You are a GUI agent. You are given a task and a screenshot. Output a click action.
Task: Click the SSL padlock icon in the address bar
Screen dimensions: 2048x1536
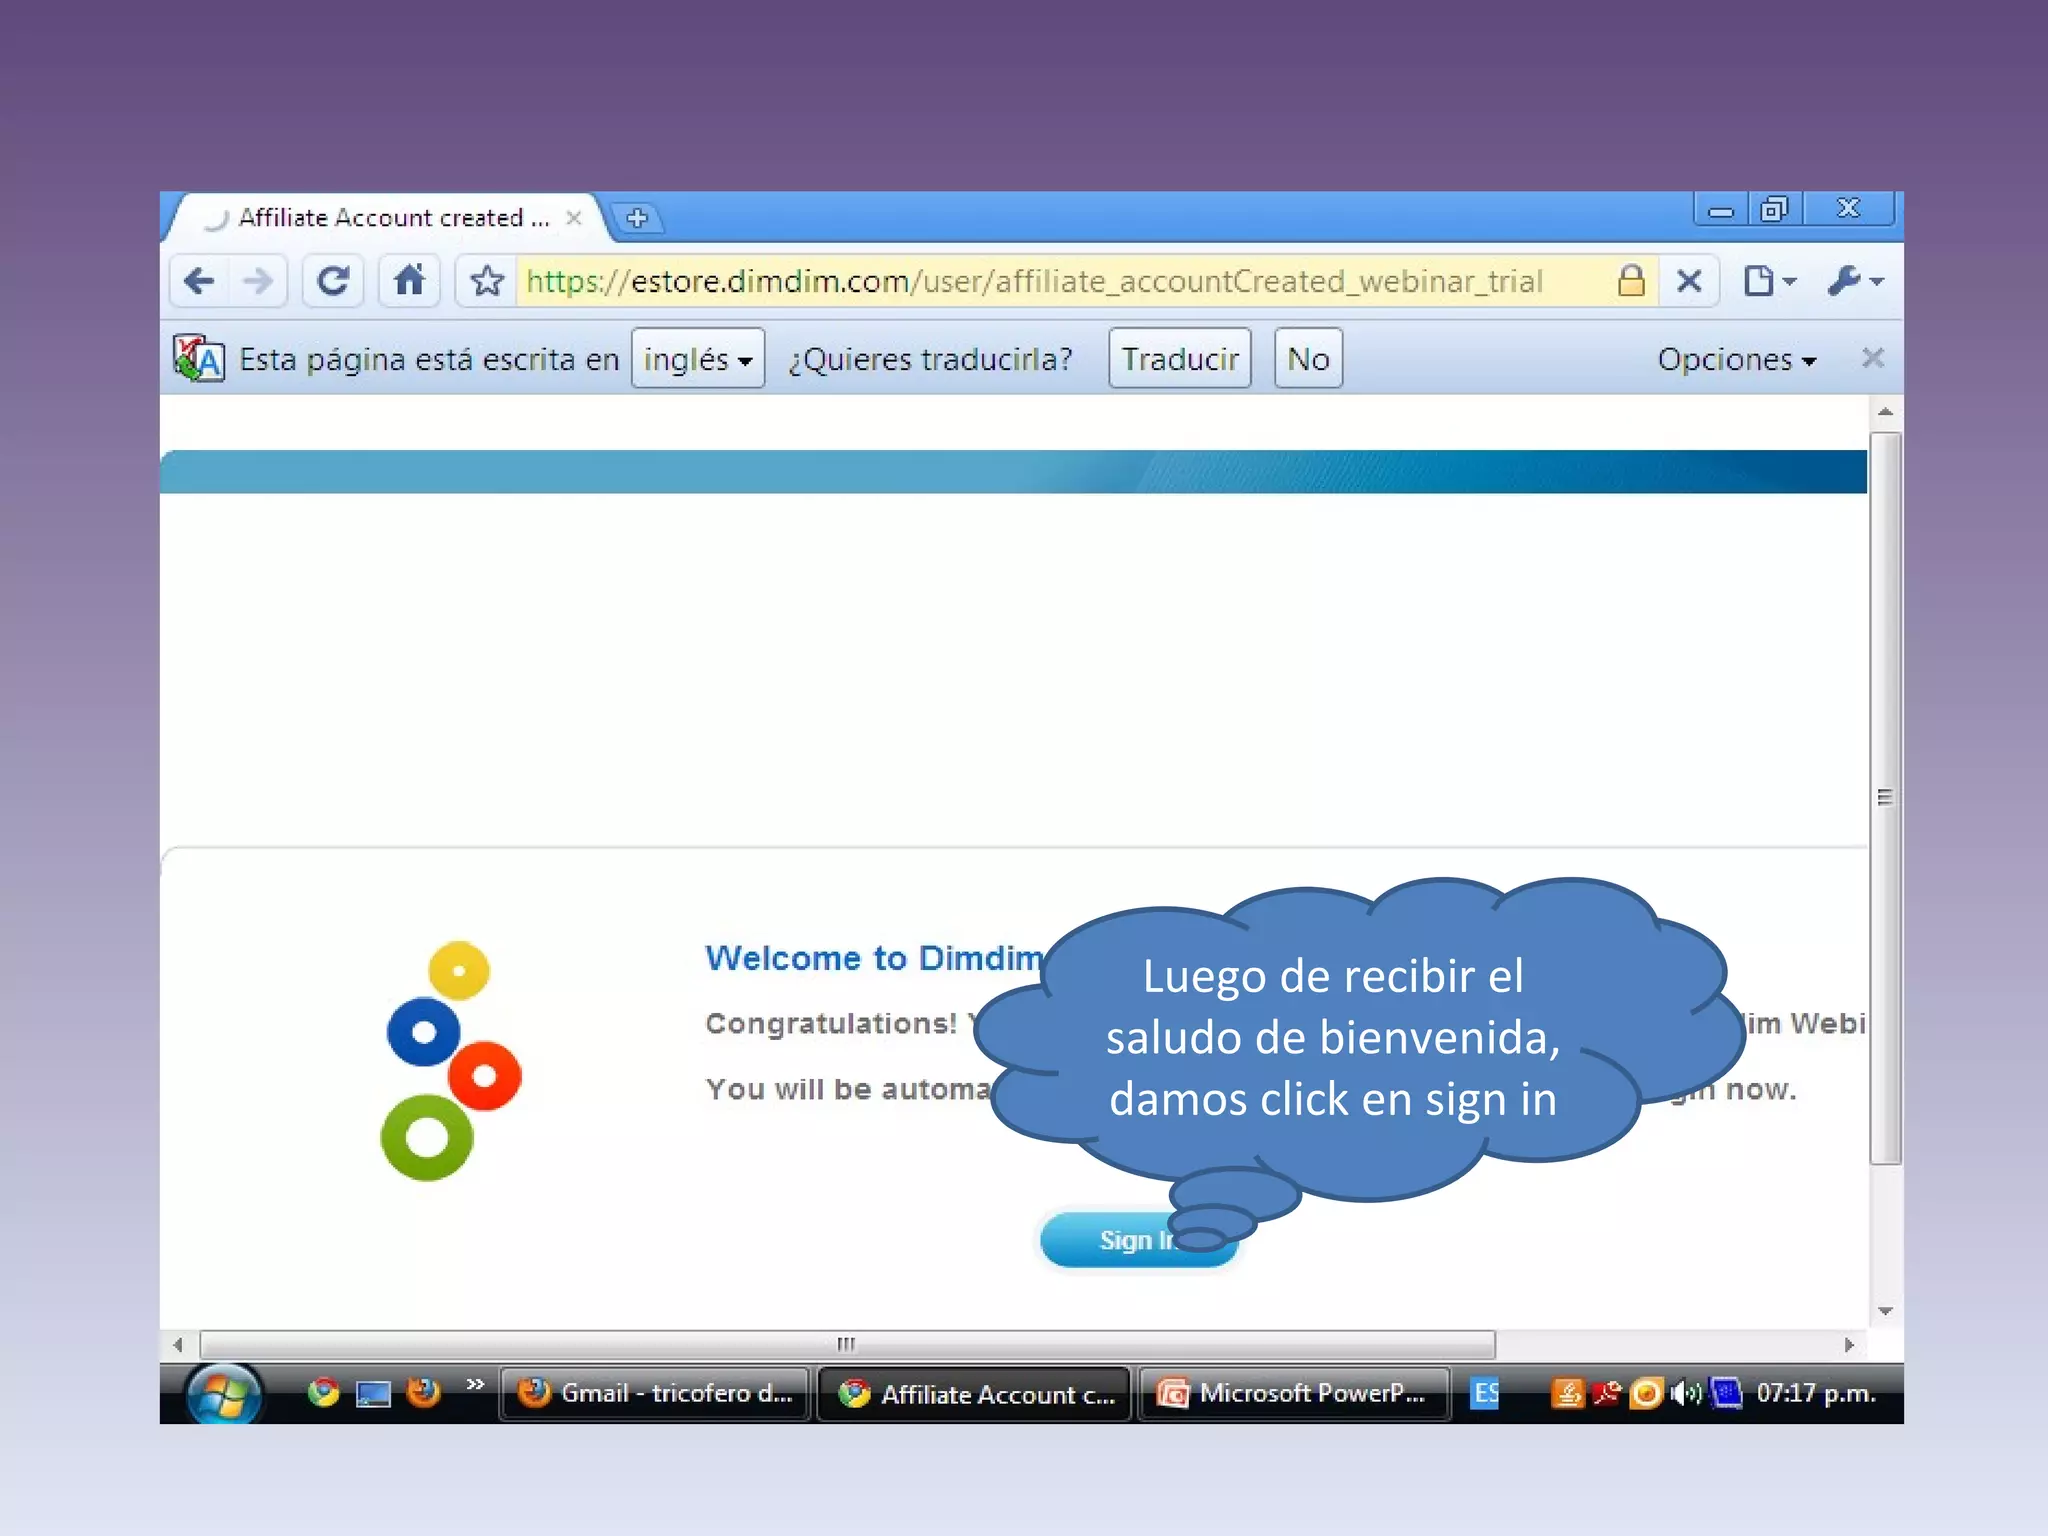click(x=1631, y=281)
